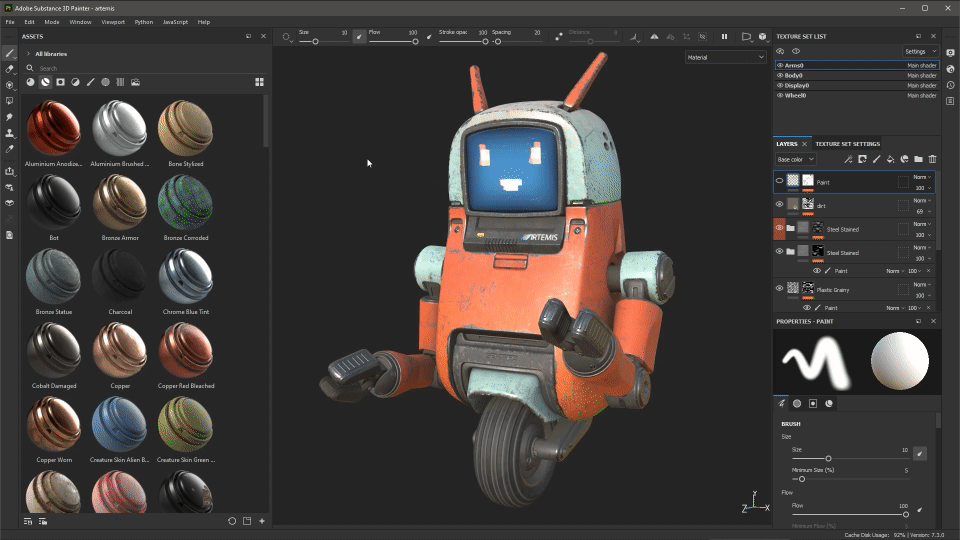Screen dimensions: 960x540
Task: Click the delete layer trash icon
Action: coord(932,159)
